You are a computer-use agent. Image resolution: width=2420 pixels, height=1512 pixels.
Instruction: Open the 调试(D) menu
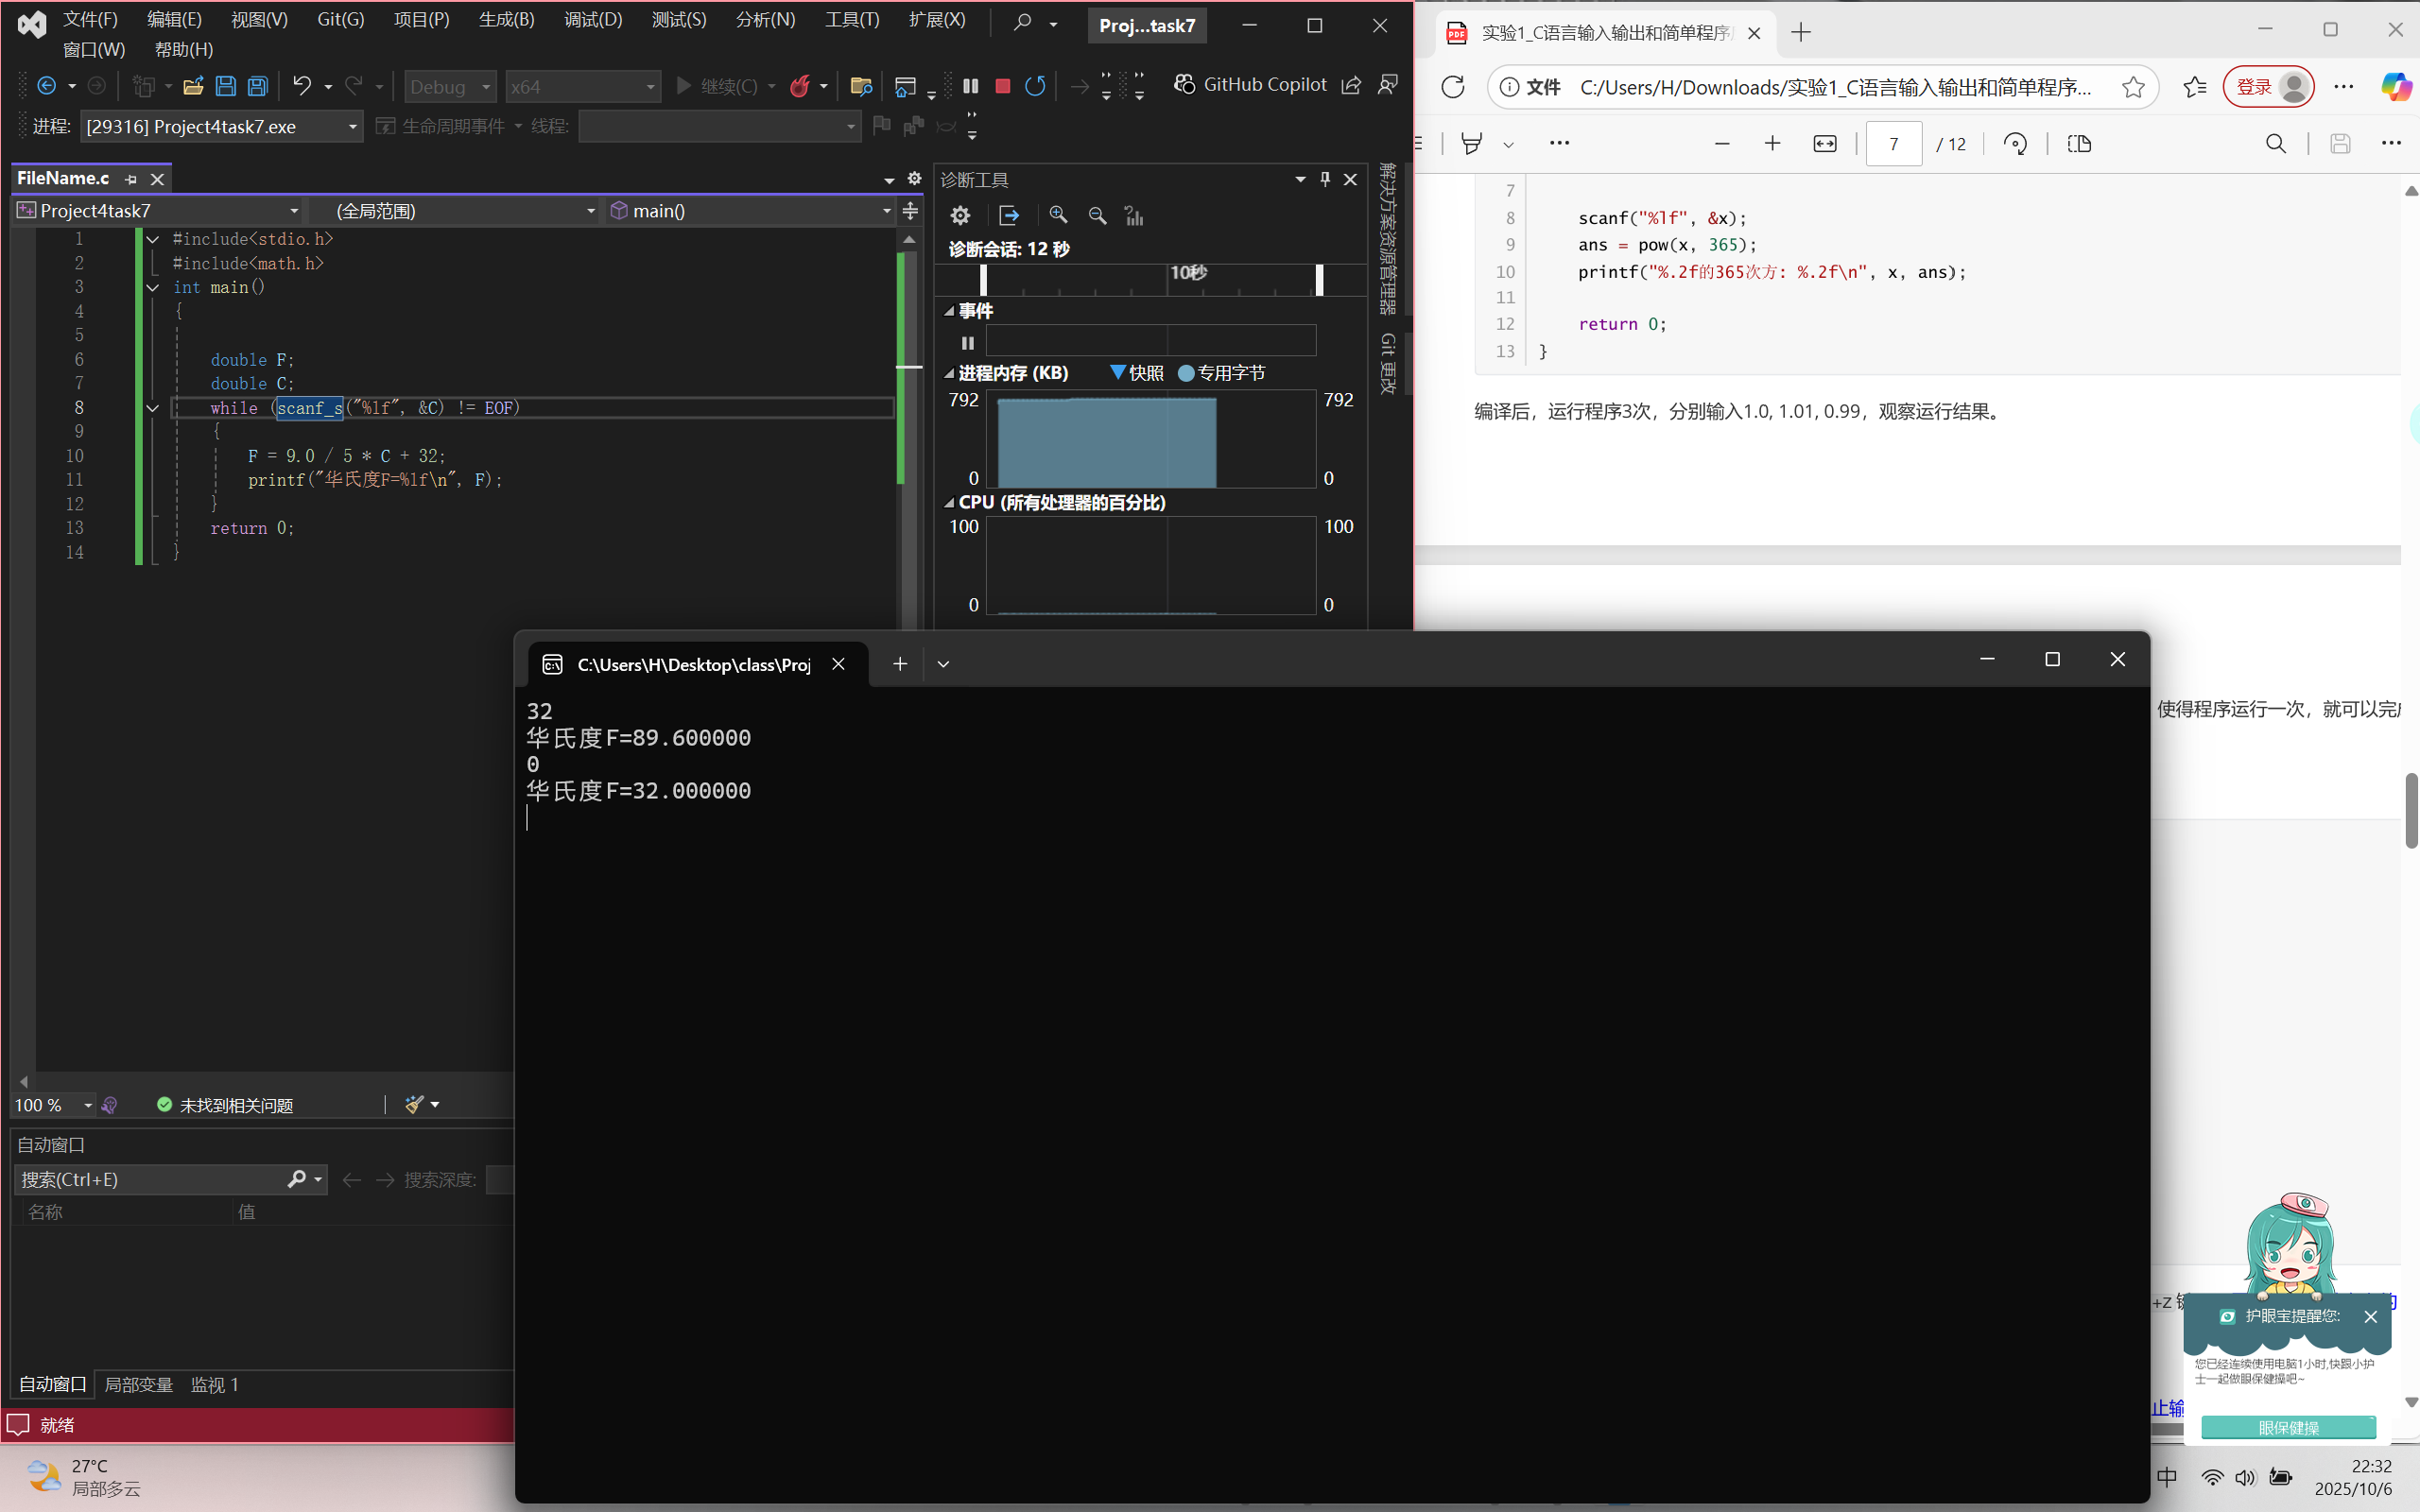[x=592, y=20]
